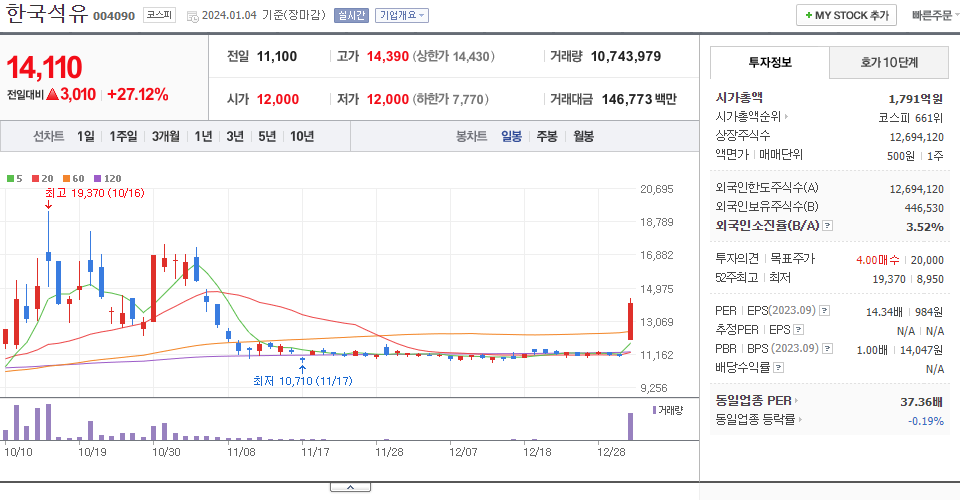This screenshot has width=960, height=500.
Task: Open the 기업개요 dropdown
Action: (x=402, y=15)
